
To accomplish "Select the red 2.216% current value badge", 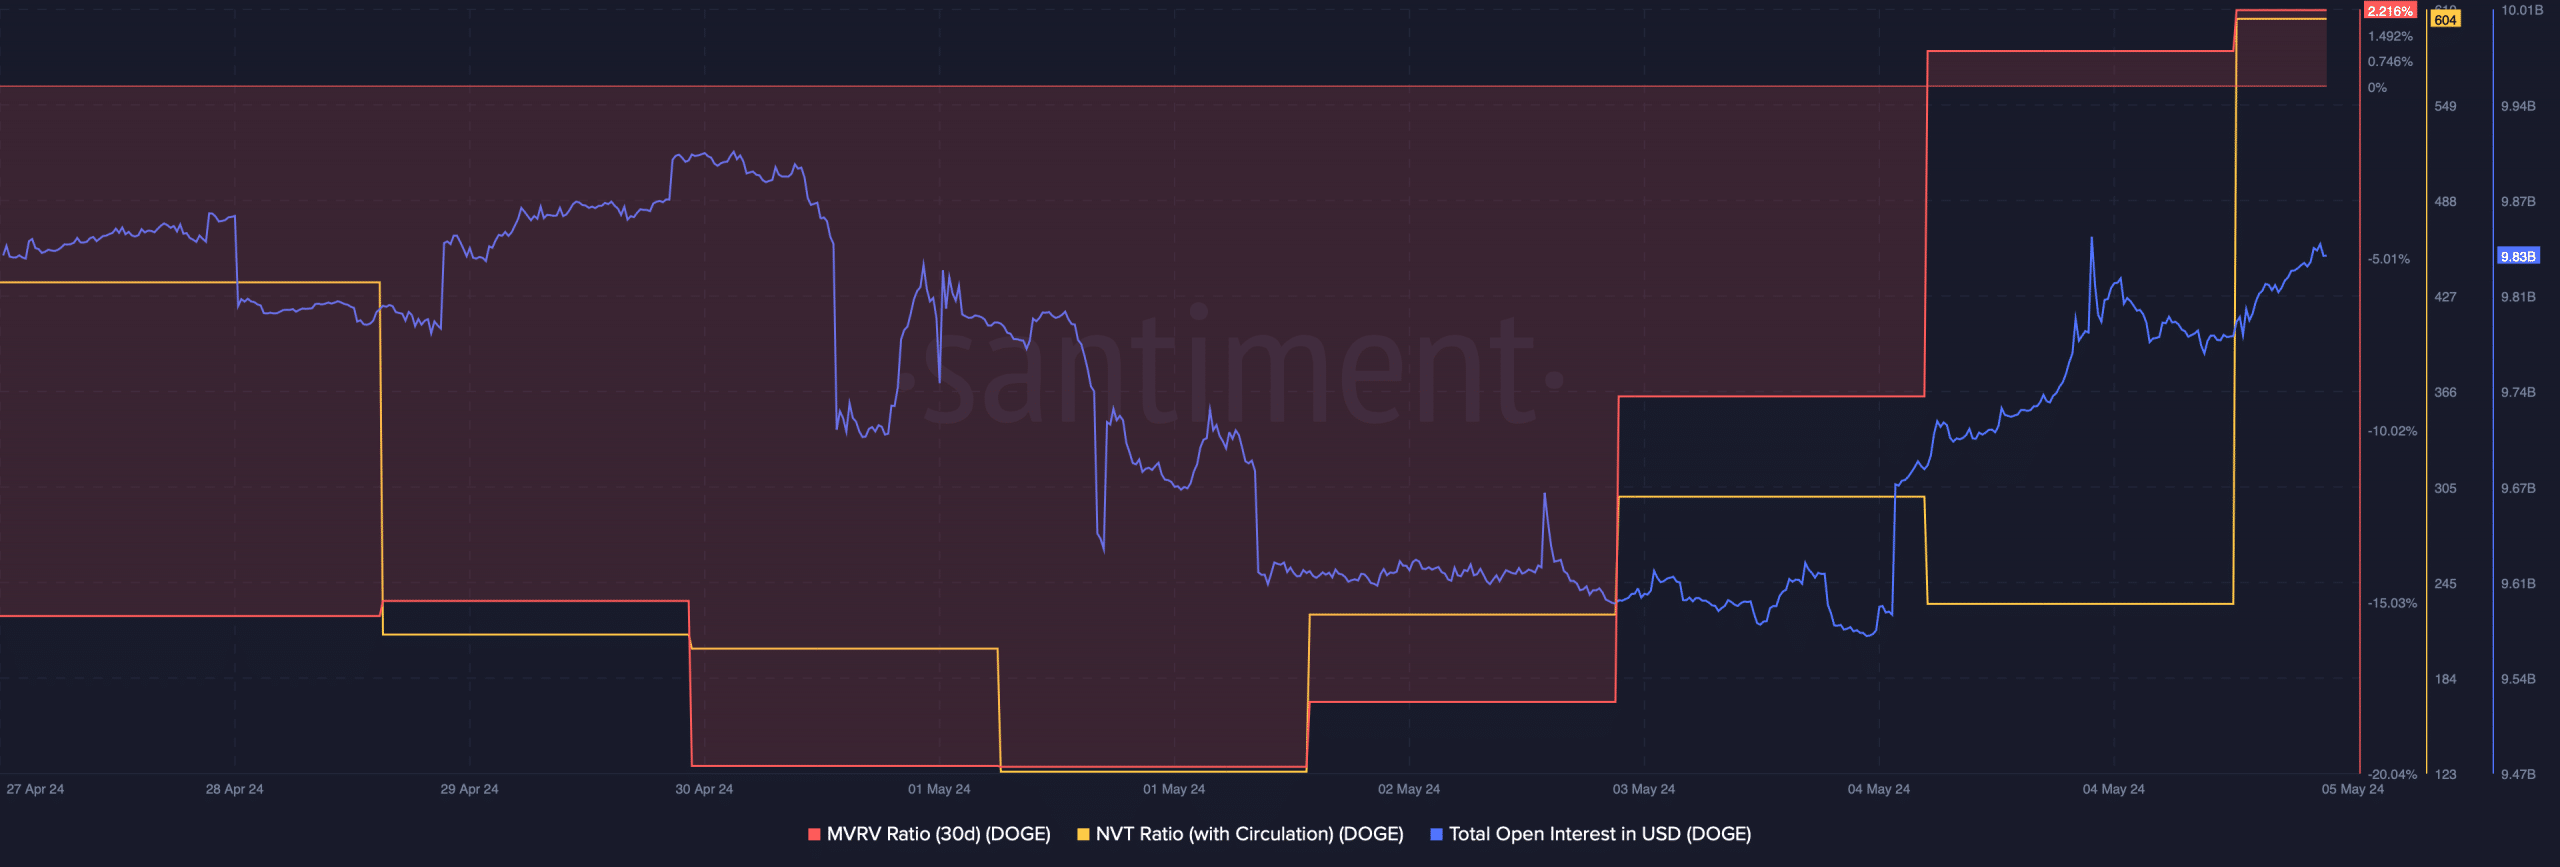I will pyautogui.click(x=2390, y=11).
